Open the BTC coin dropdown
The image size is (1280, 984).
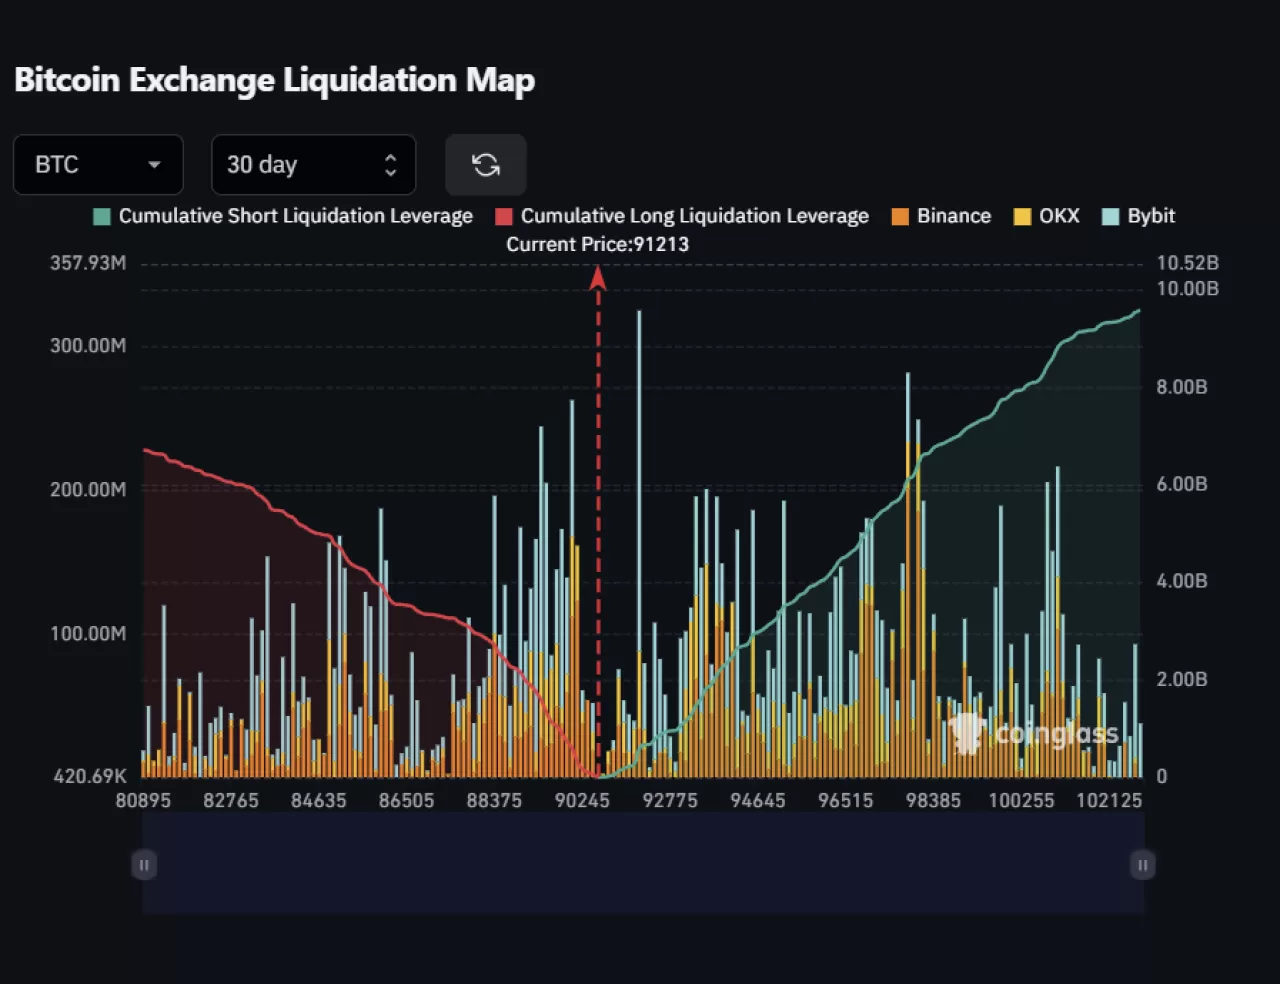[97, 165]
